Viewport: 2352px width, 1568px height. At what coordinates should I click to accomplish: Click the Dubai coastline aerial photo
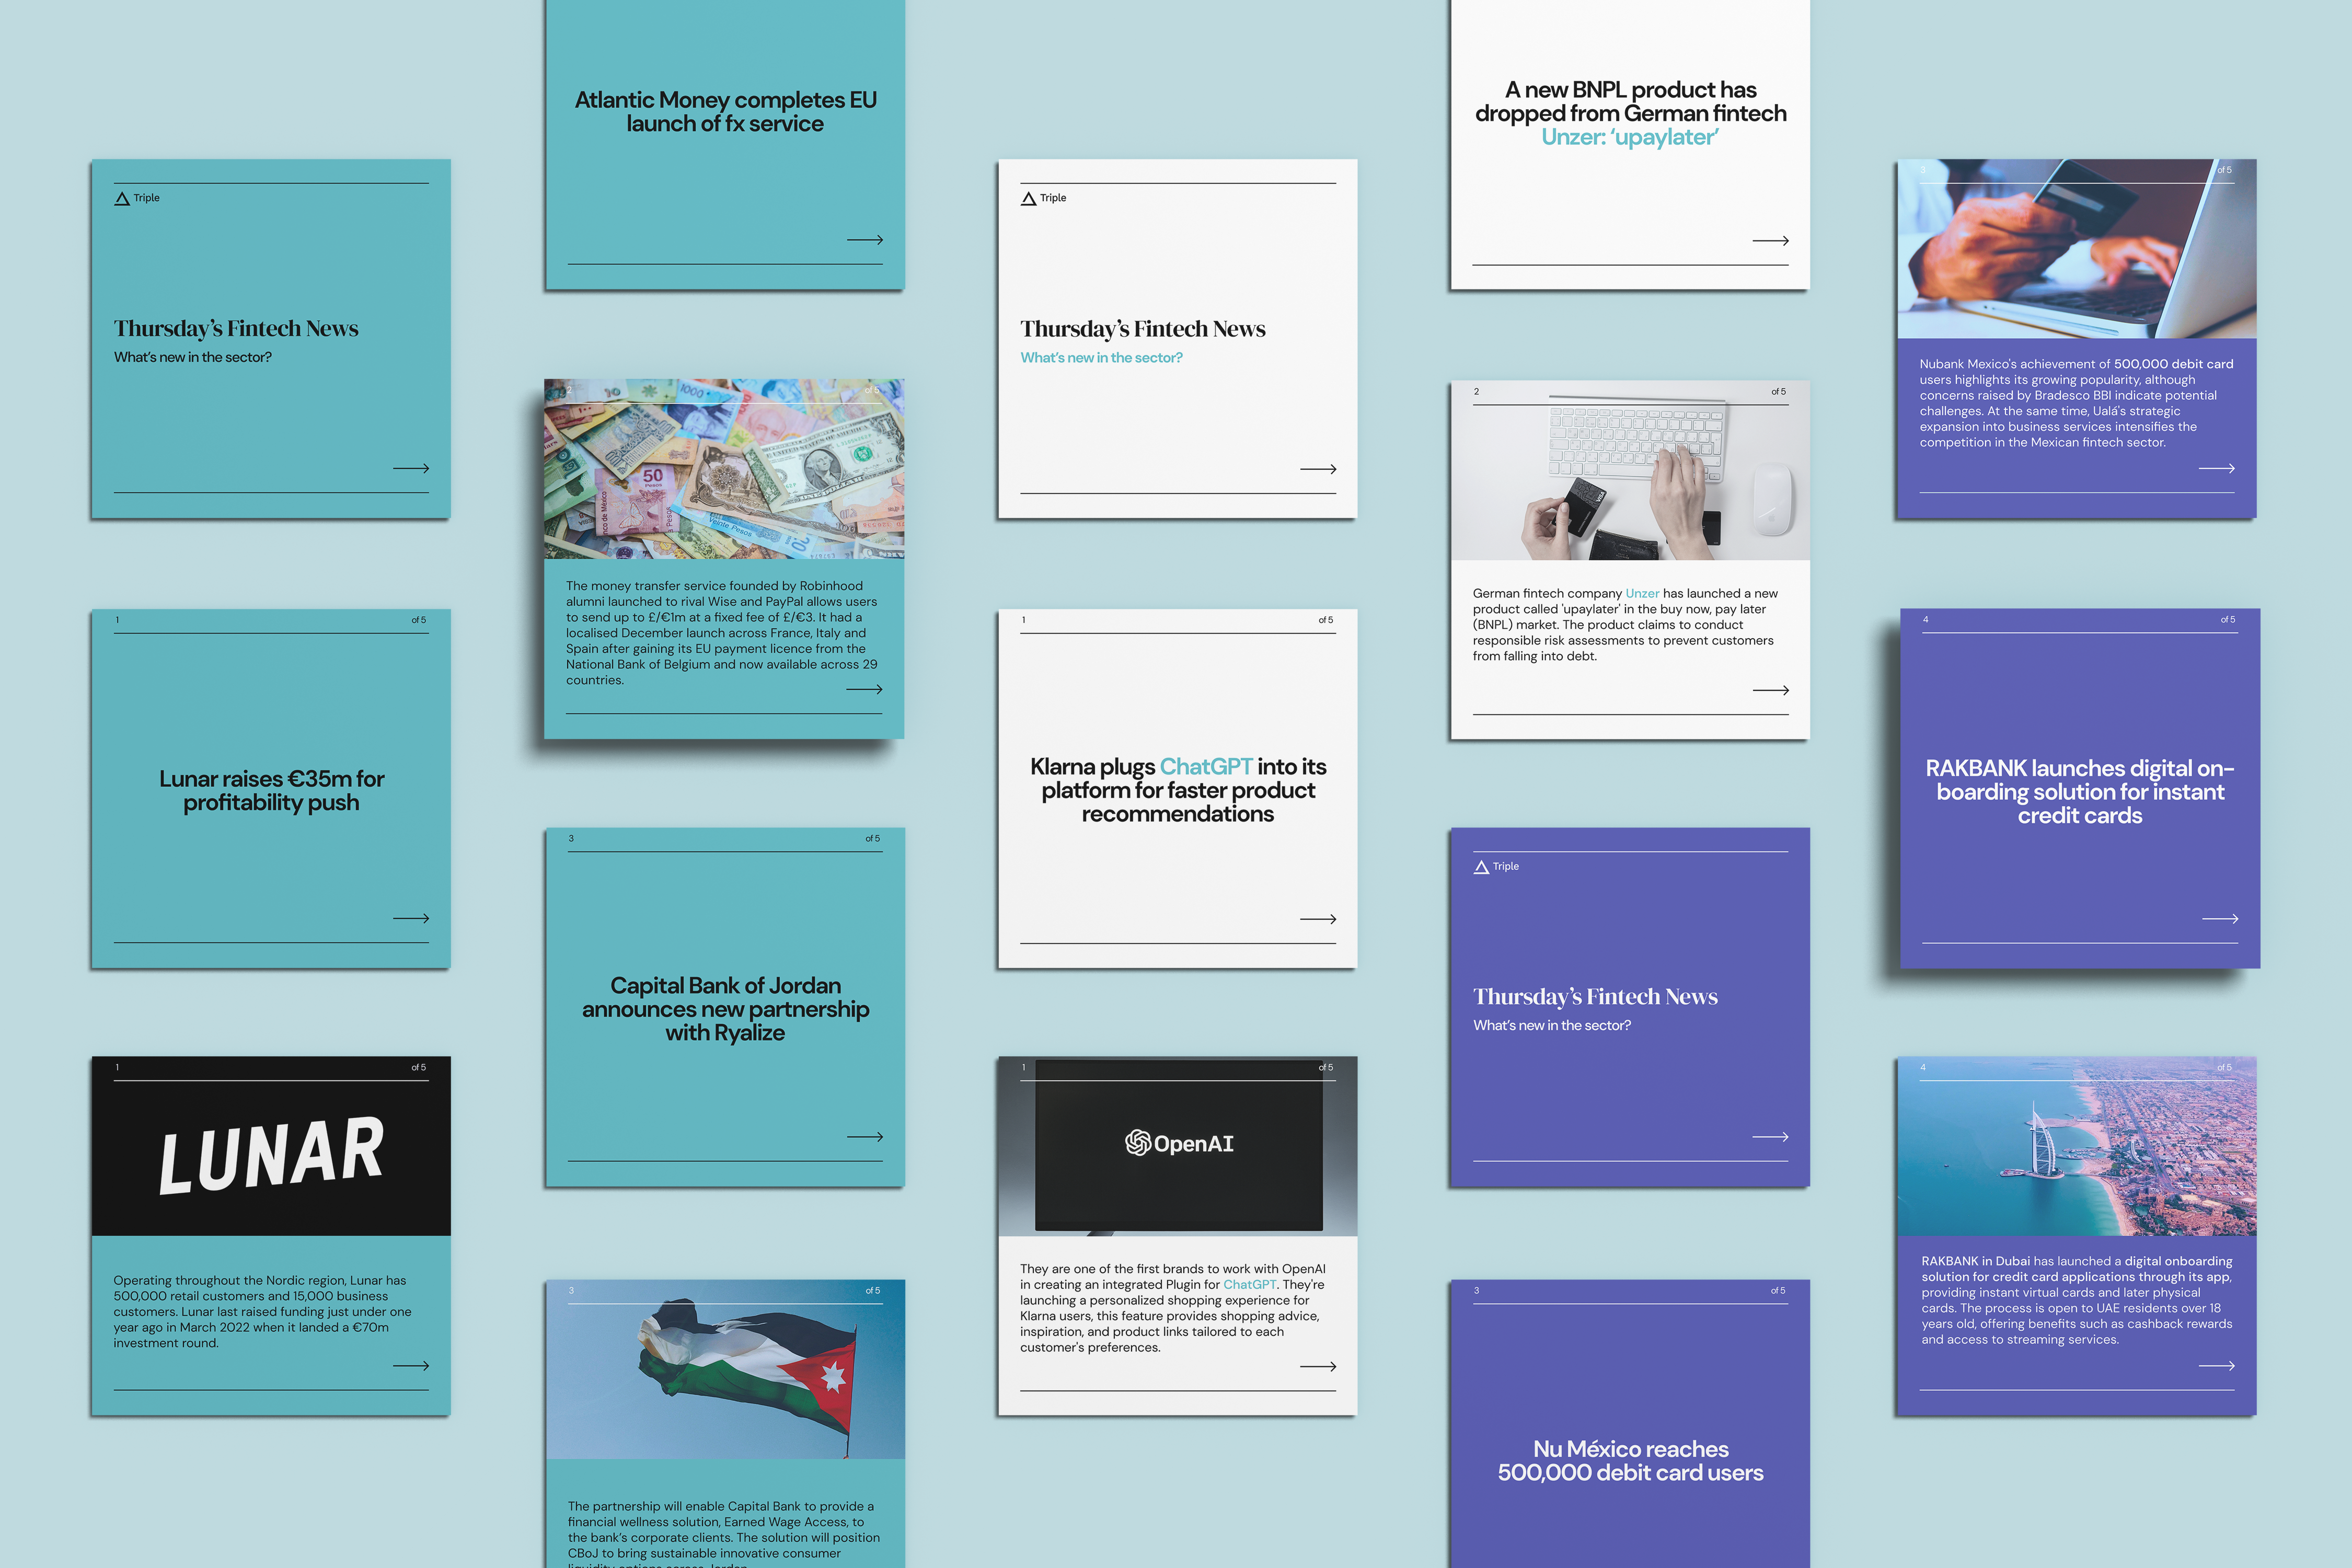tap(2077, 1146)
